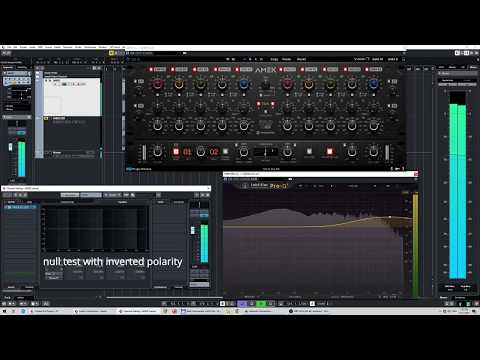Toggle red band button above left red knob
The width and height of the screenshot is (480, 360).
point(151,69)
